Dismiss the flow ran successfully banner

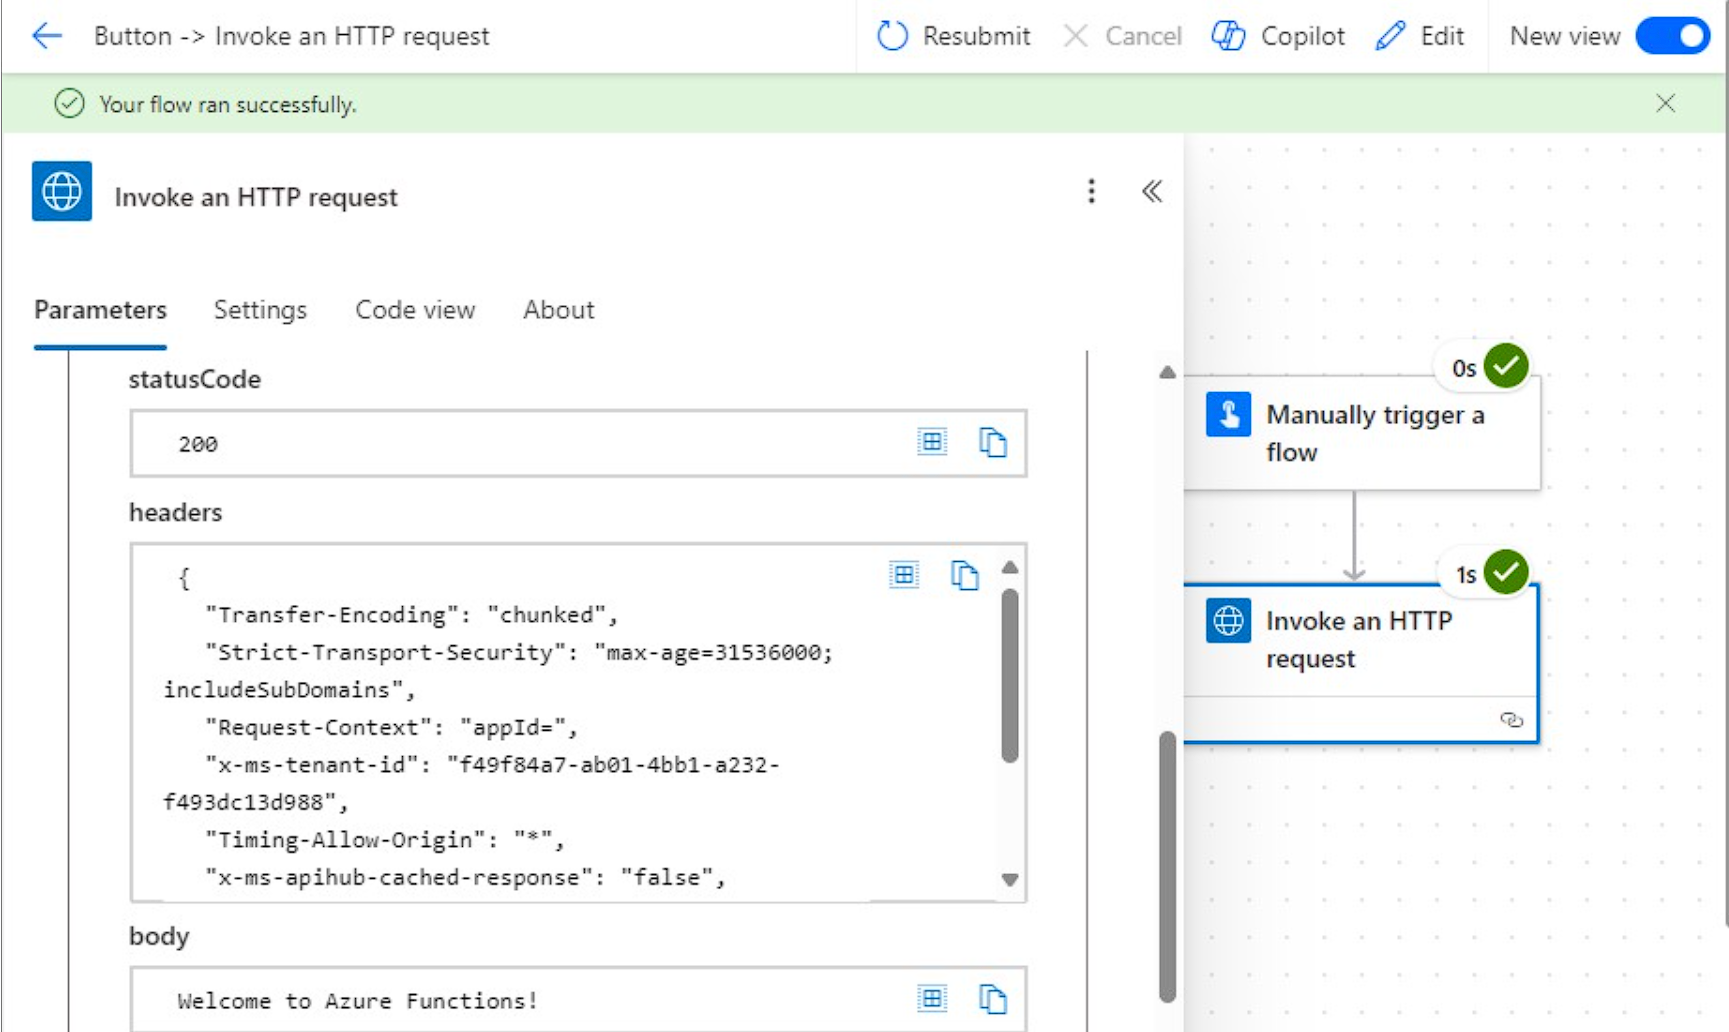1665,103
